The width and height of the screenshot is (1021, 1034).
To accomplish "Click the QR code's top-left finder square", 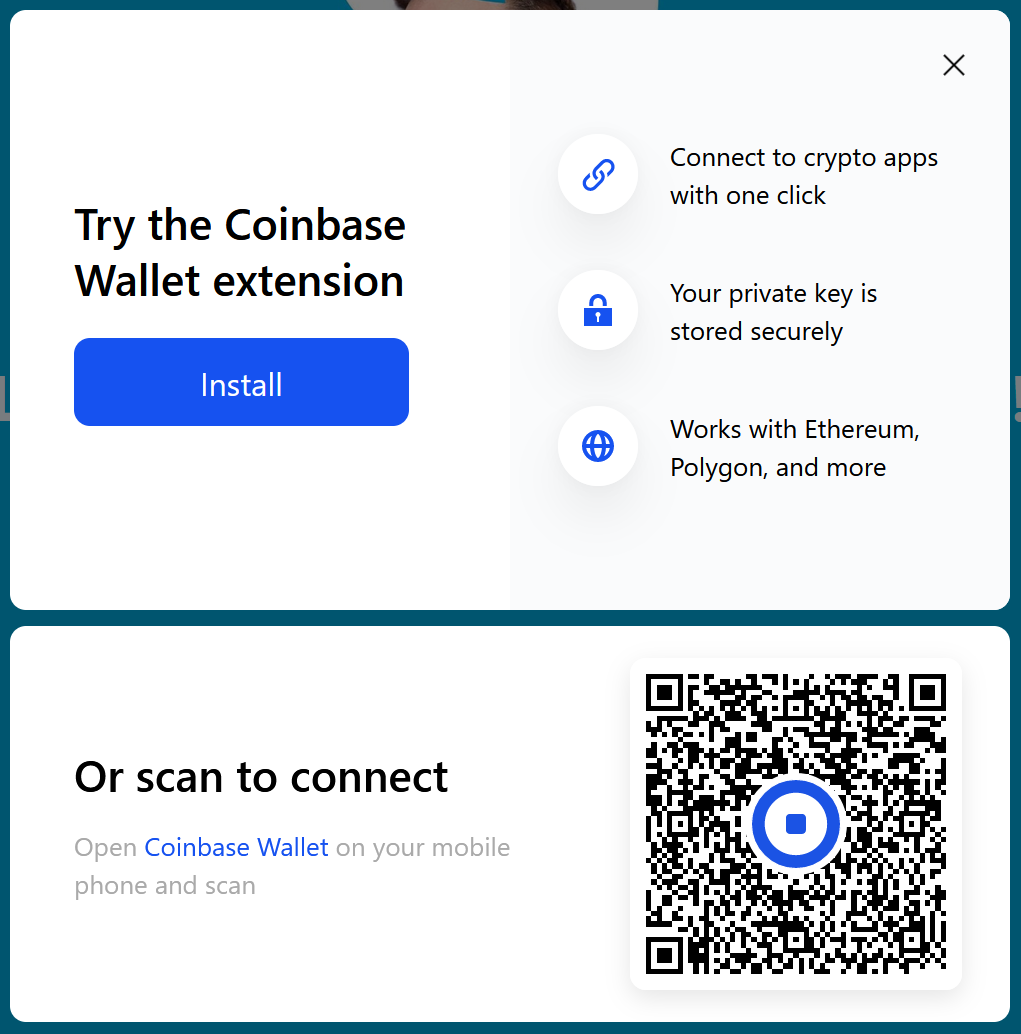I will coord(666,693).
